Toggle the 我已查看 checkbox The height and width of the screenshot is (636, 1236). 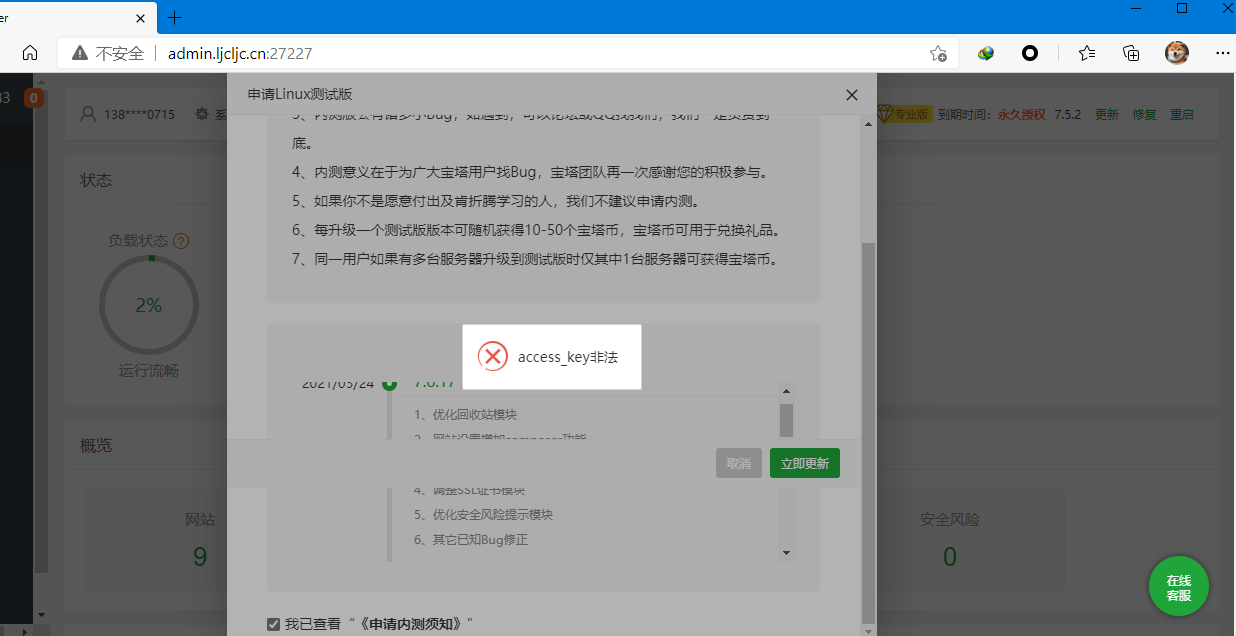click(274, 624)
